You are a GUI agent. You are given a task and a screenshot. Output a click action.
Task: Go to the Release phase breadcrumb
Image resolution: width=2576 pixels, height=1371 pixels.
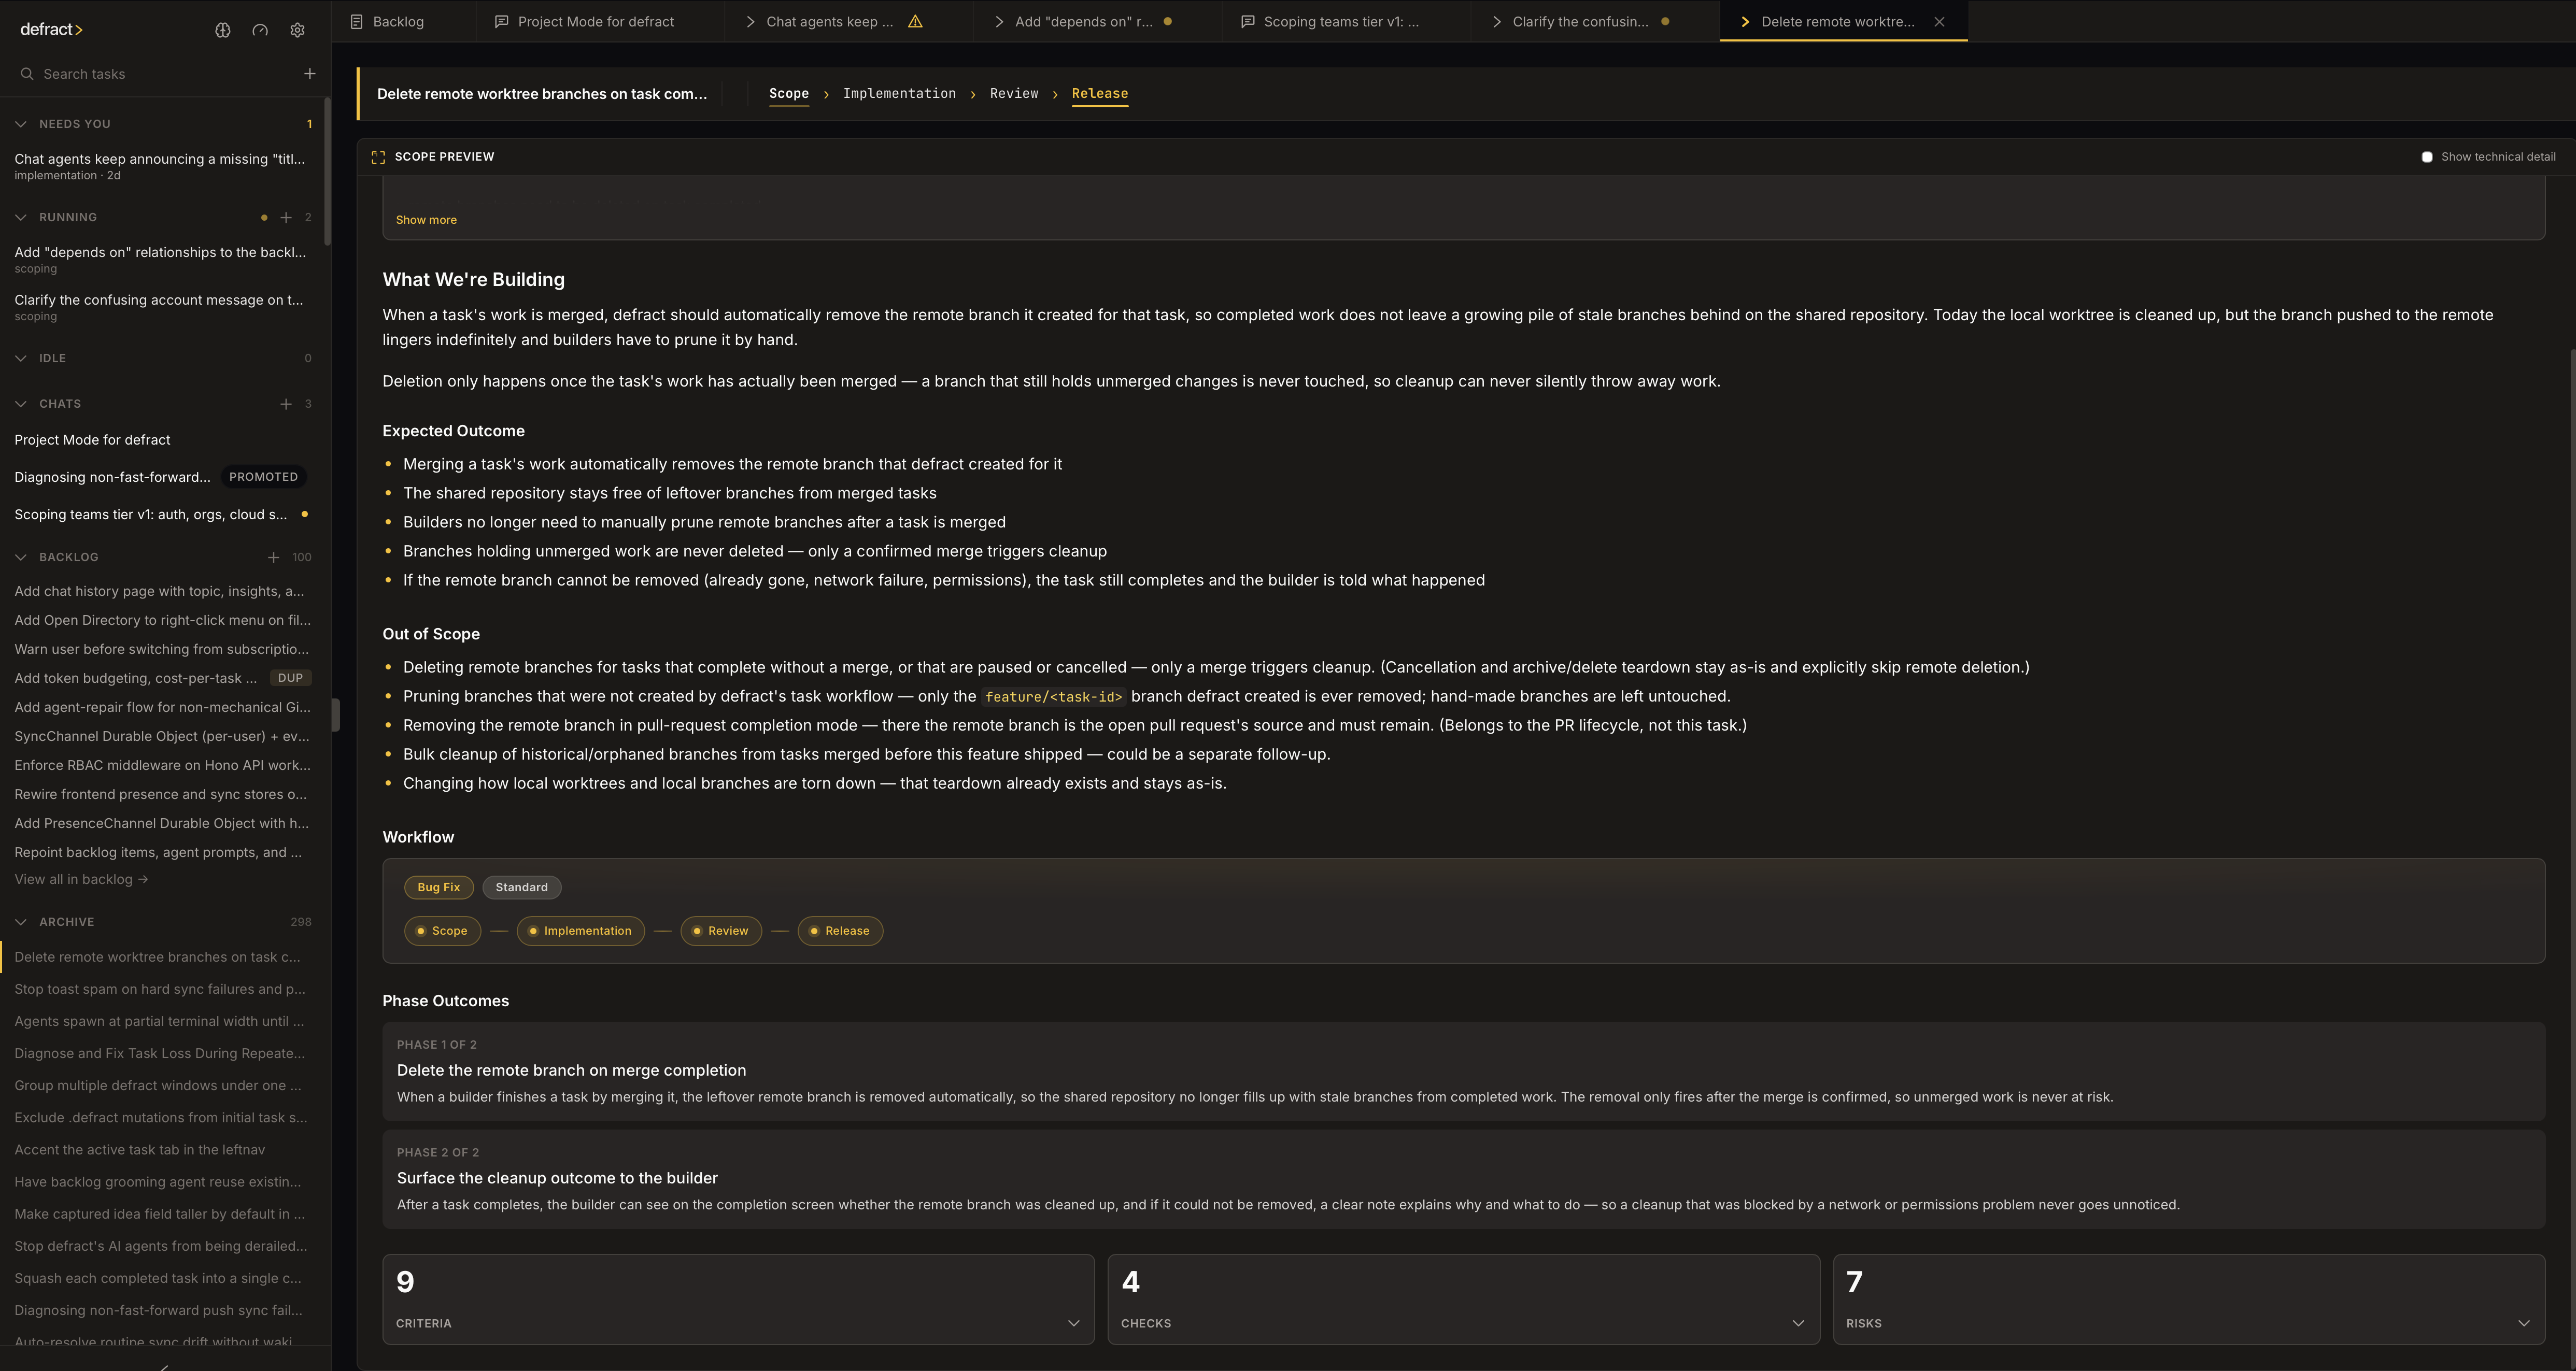coord(1100,94)
